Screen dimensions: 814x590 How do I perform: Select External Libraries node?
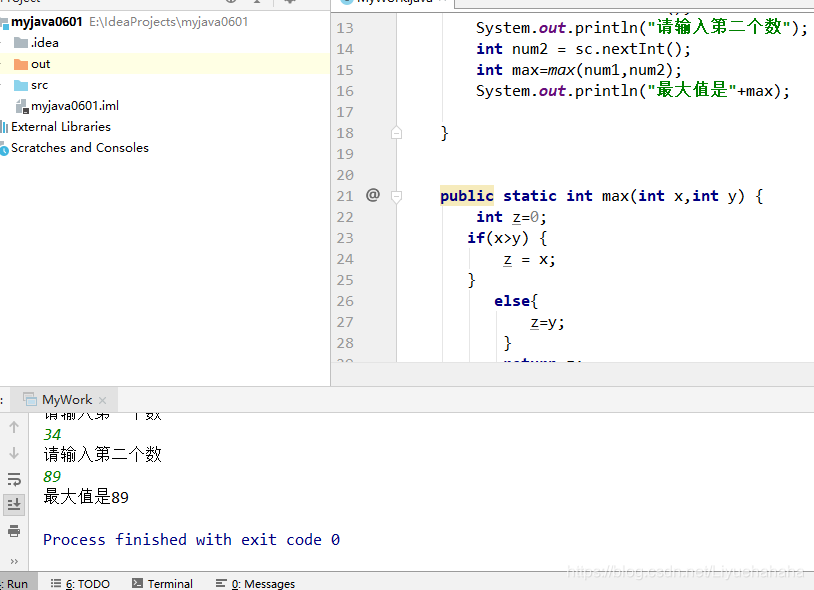pos(61,127)
